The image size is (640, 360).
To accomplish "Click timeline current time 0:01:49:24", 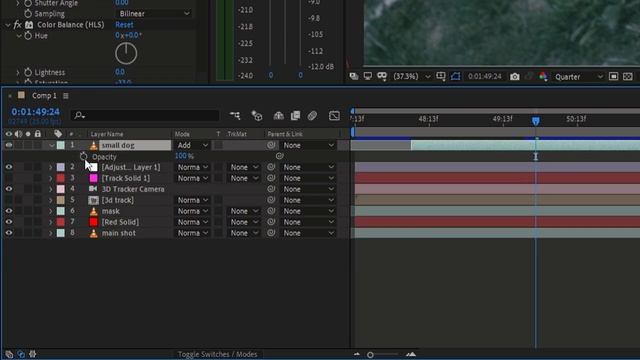I will tap(36, 112).
